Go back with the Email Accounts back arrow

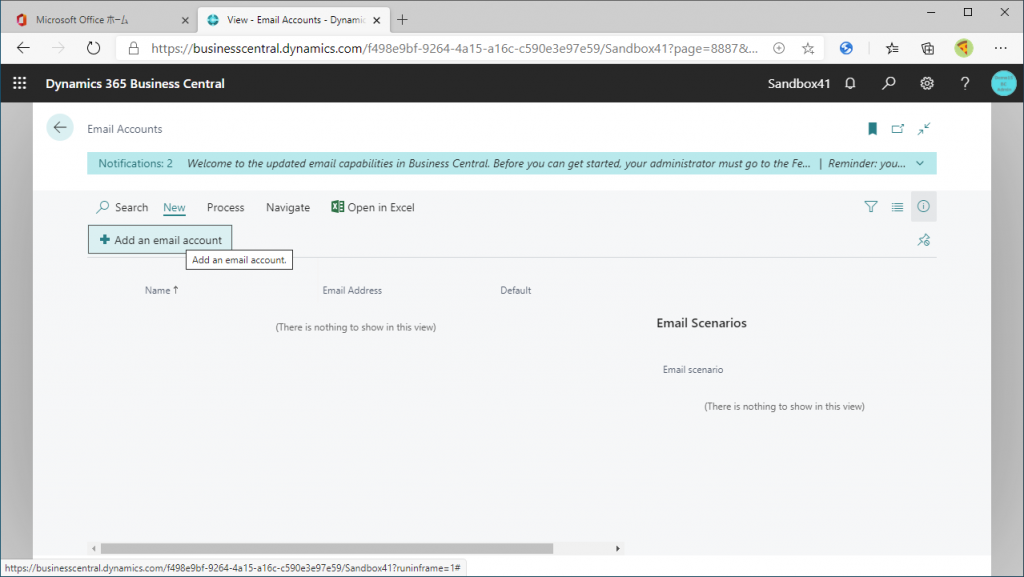pos(59,127)
